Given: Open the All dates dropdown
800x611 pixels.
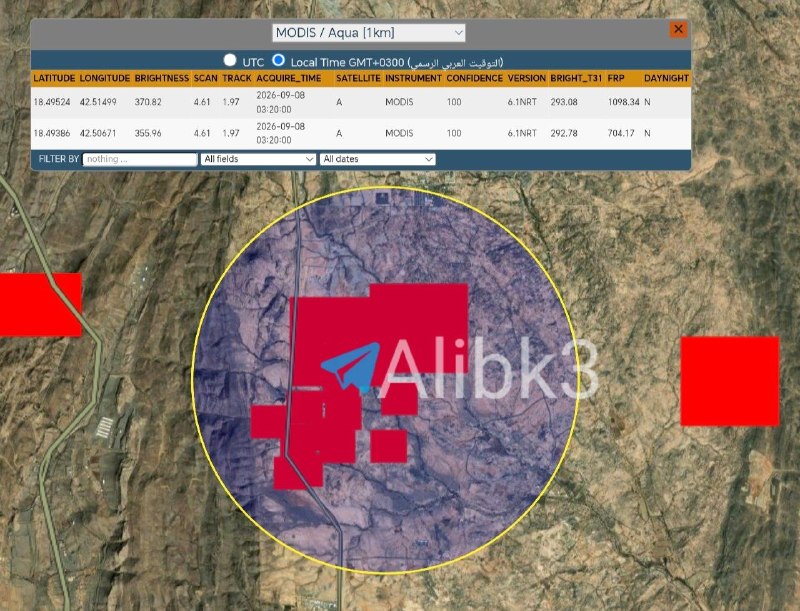Looking at the screenshot, I should click(378, 159).
